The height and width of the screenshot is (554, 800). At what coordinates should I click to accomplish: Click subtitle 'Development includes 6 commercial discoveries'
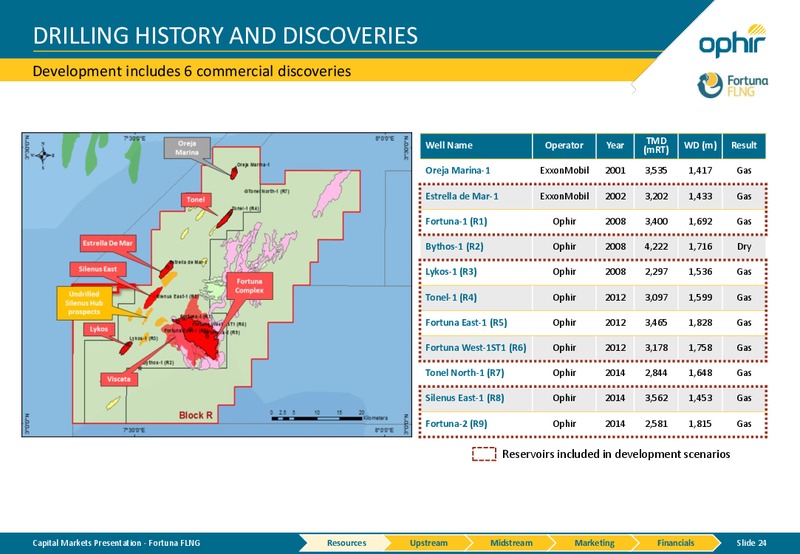pos(192,71)
